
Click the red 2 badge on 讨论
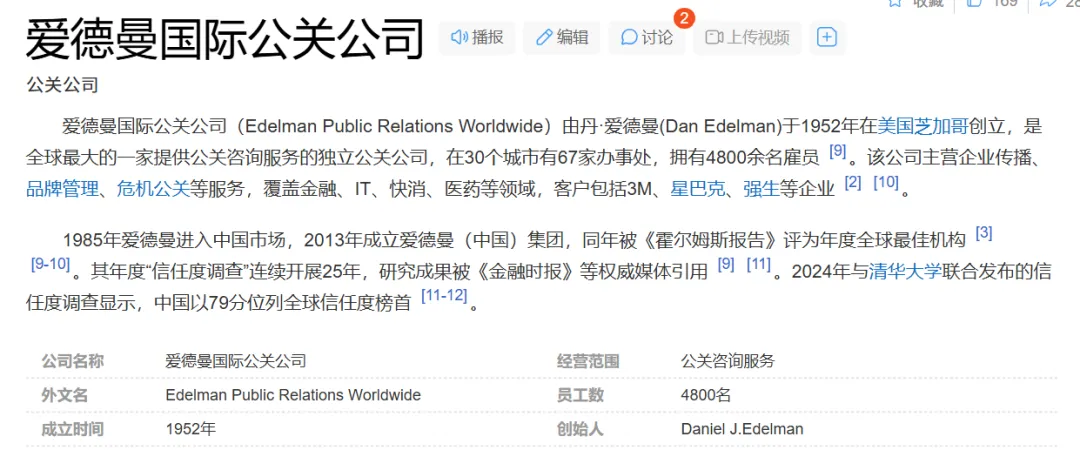pos(683,18)
